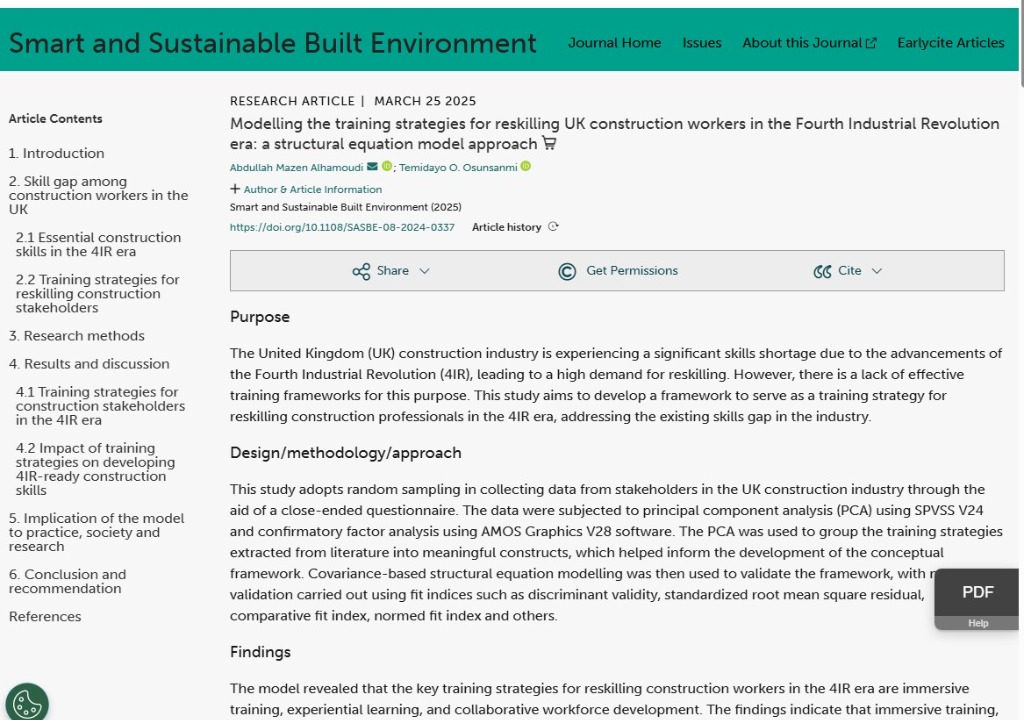
Task: Jump to 4. Results and discussion section
Action: point(89,364)
